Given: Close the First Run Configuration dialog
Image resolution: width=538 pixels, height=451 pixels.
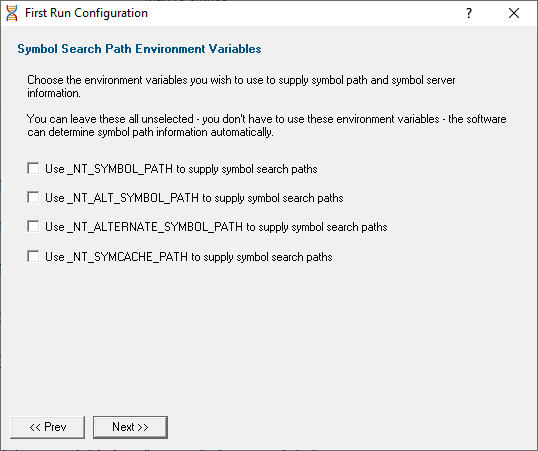Looking at the screenshot, I should coord(514,13).
